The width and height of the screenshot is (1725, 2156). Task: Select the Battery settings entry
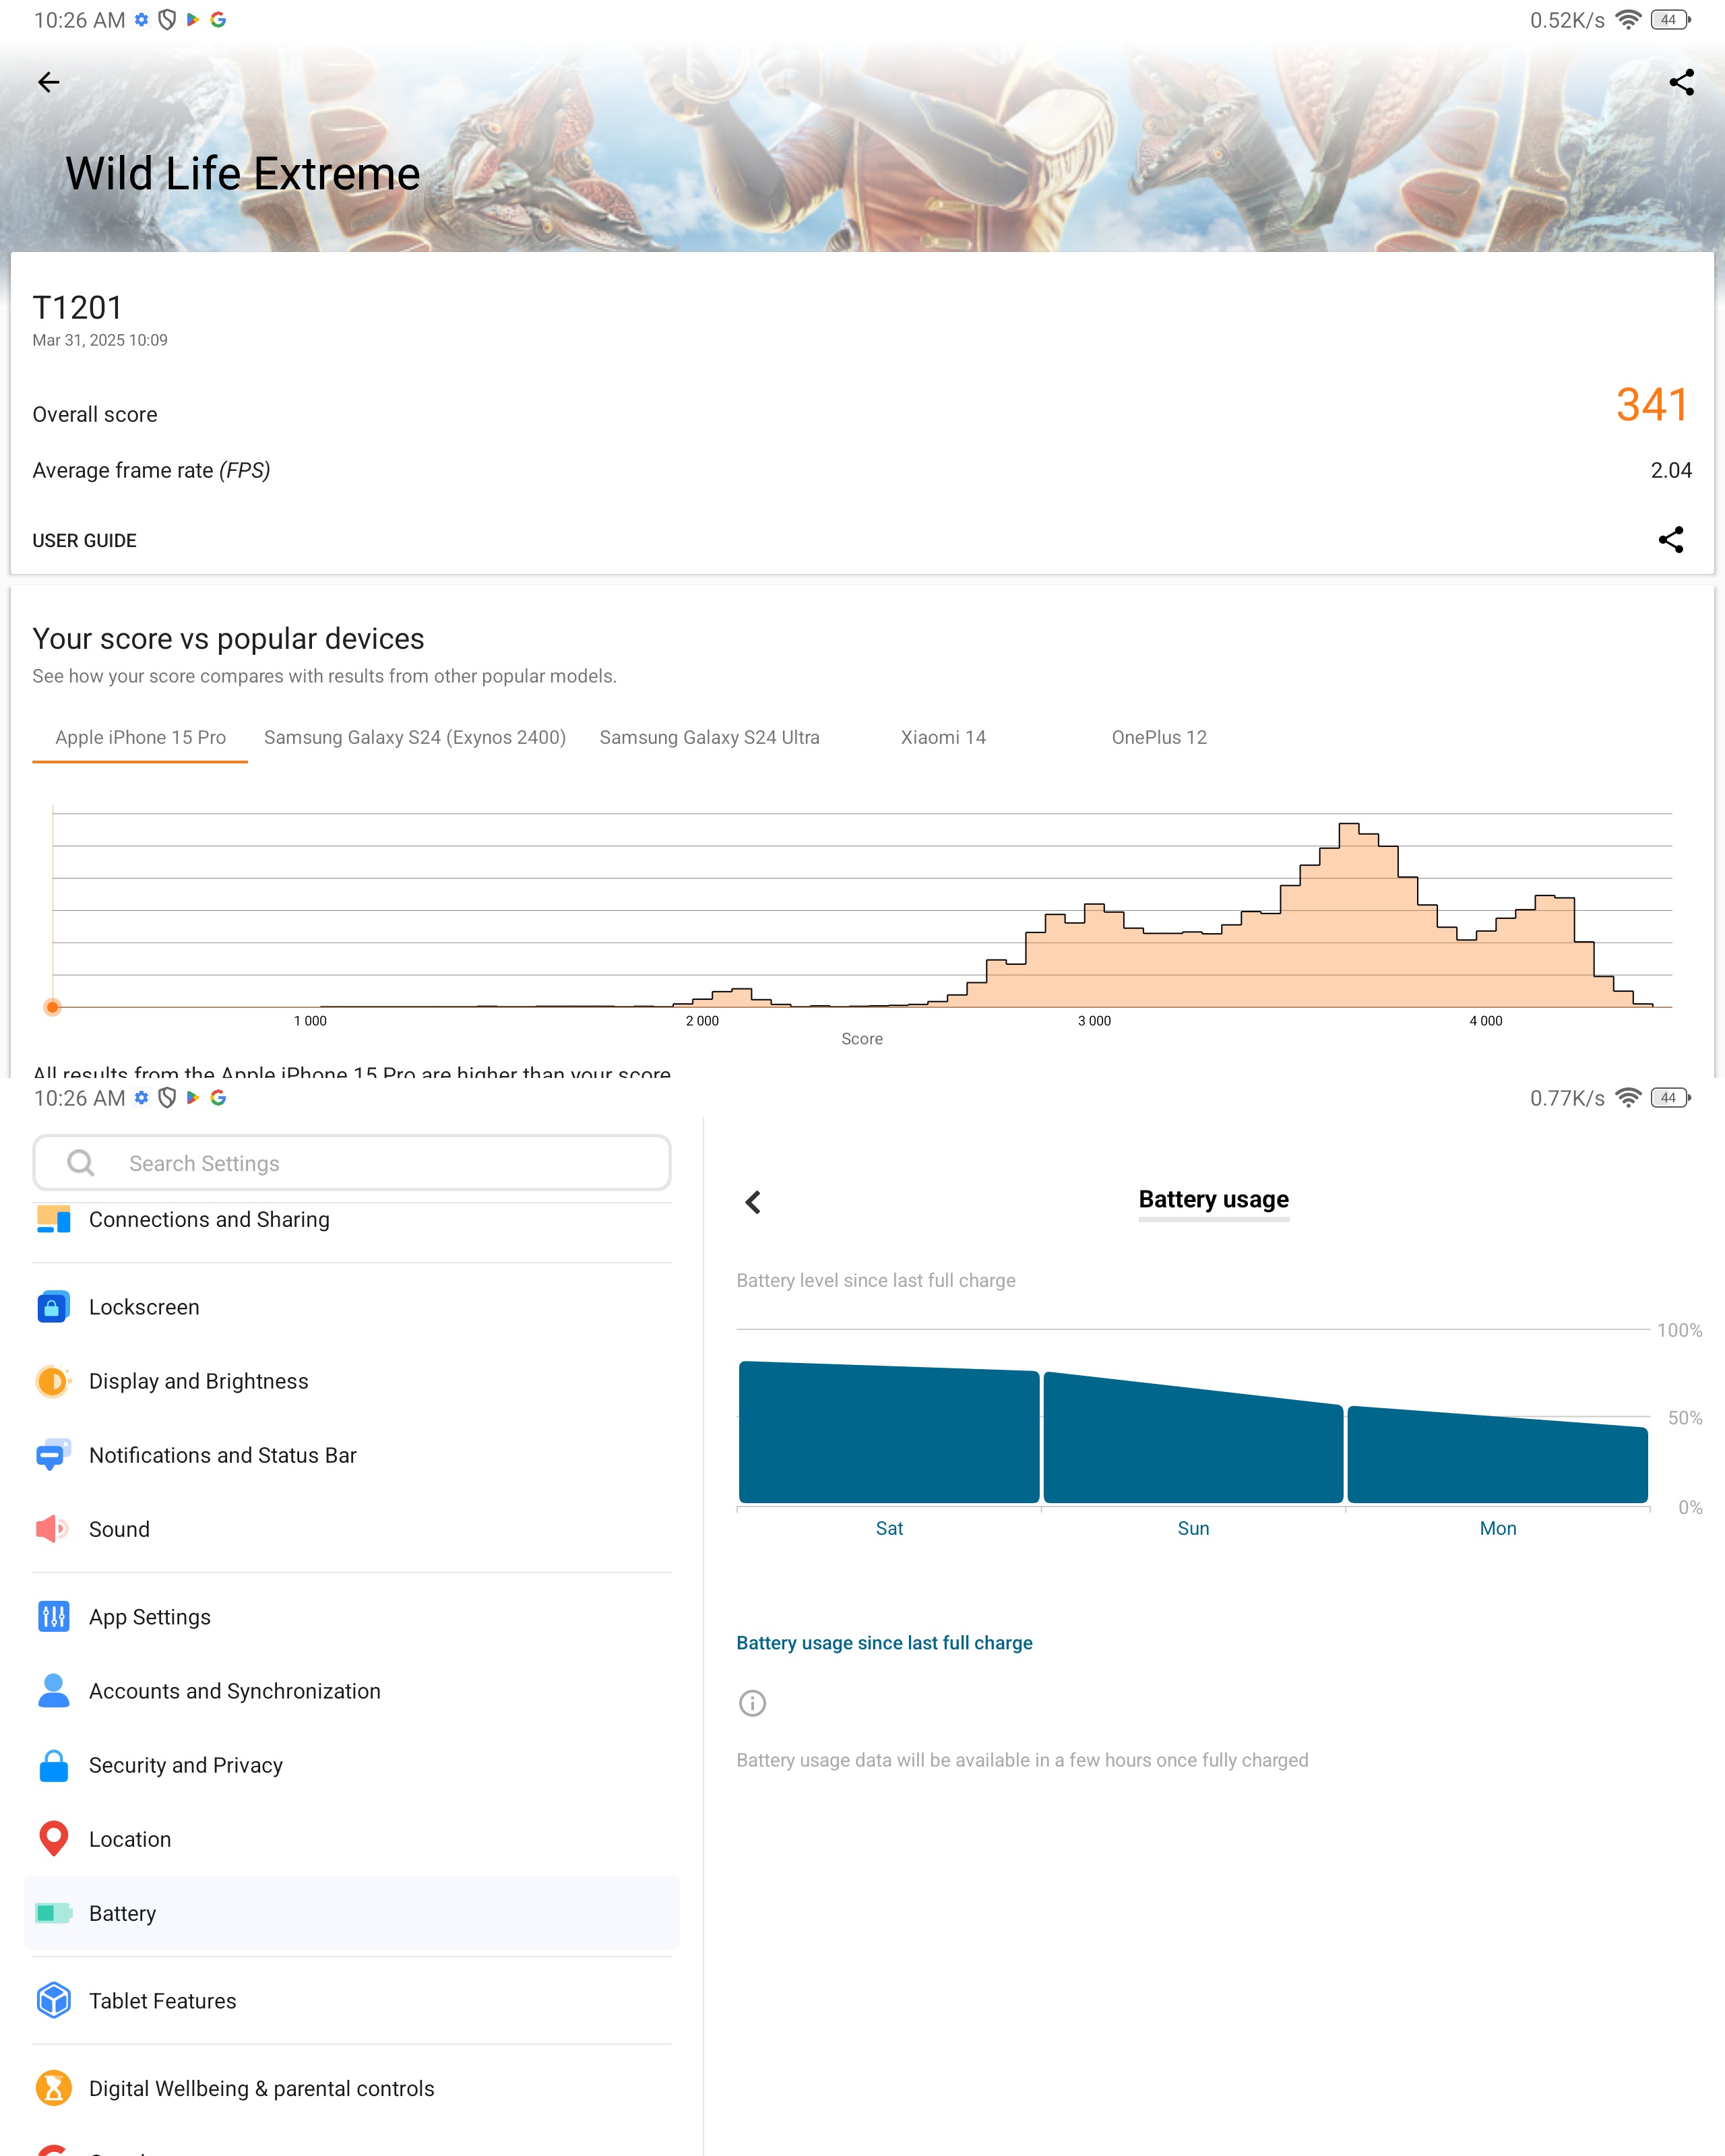point(352,1913)
